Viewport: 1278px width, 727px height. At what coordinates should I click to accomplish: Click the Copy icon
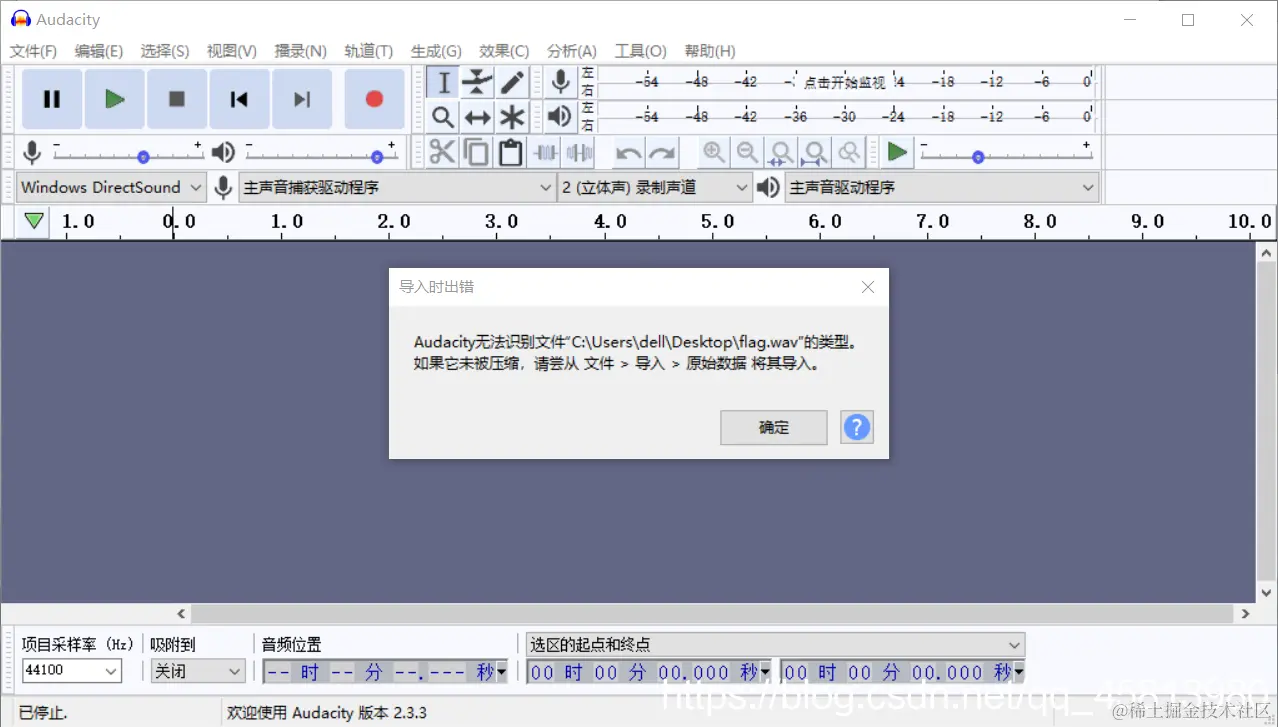coord(476,153)
